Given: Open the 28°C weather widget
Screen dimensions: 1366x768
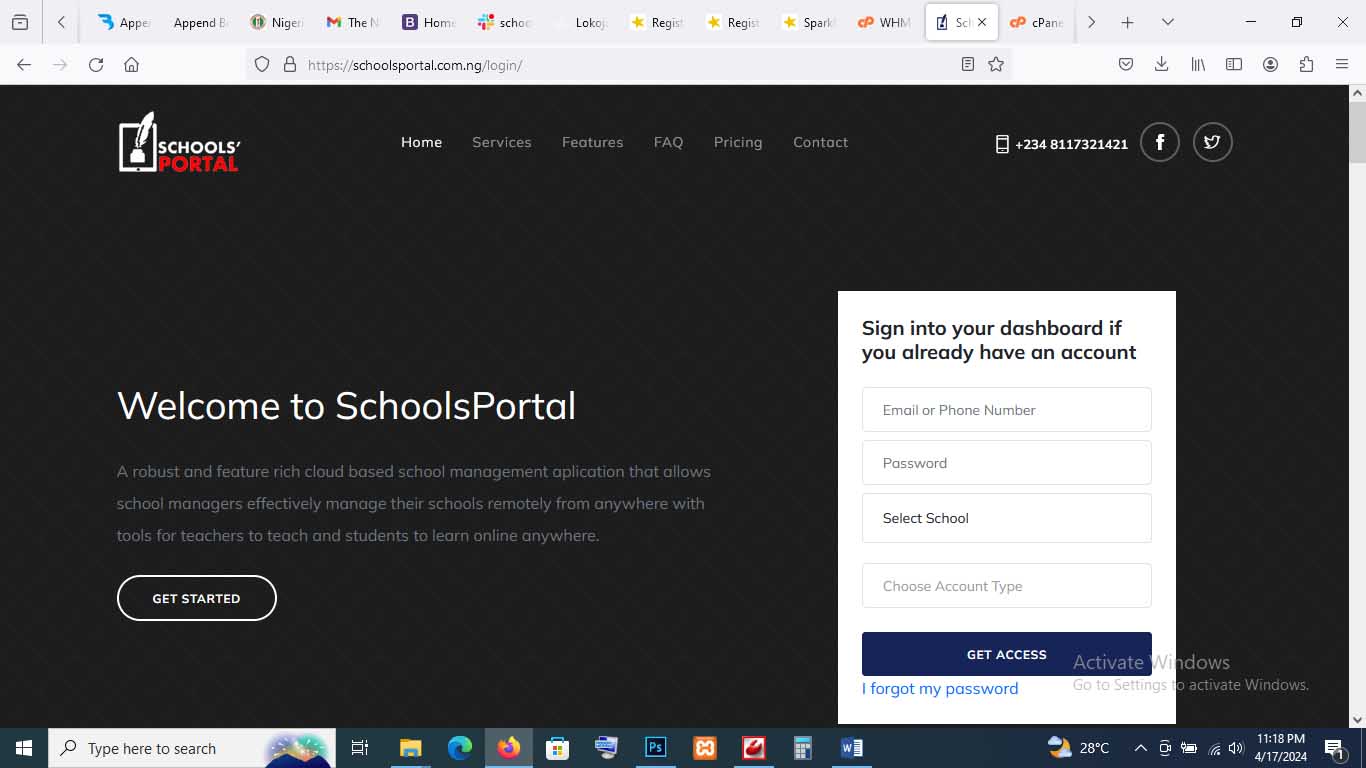Looking at the screenshot, I should 1078,748.
